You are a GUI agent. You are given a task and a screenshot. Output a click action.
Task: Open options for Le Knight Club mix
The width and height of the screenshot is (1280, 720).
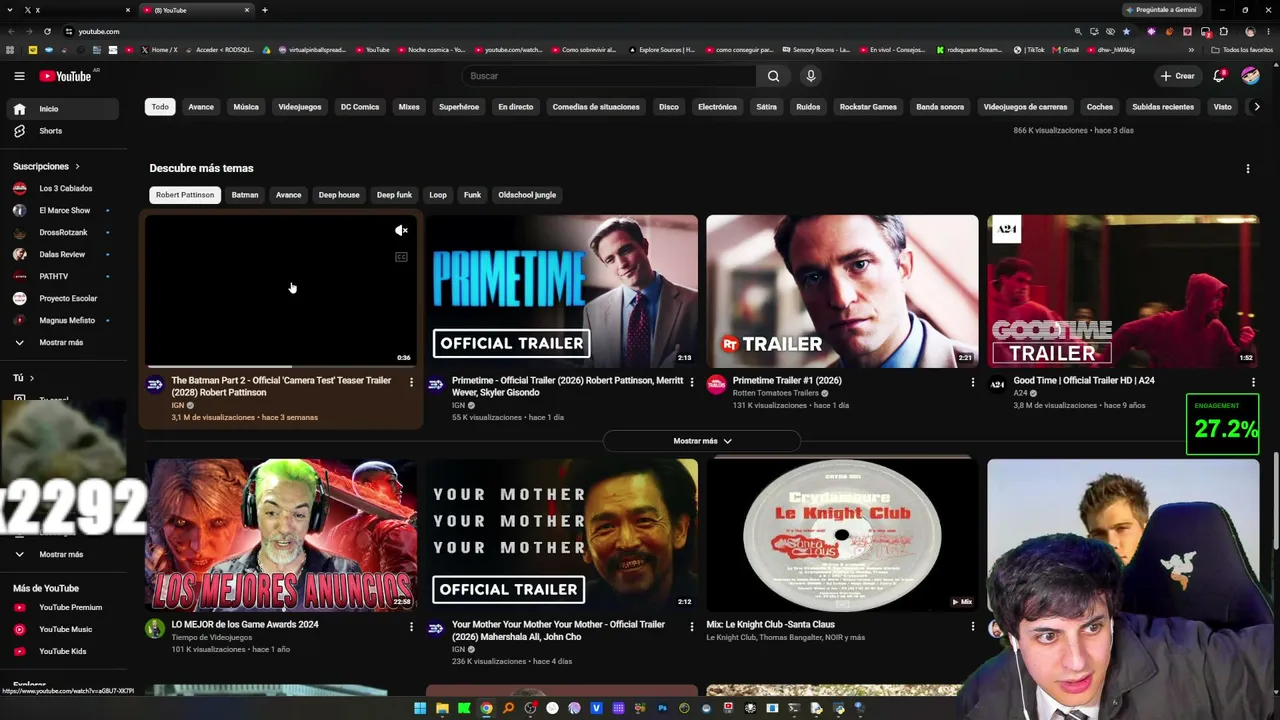pos(972,626)
